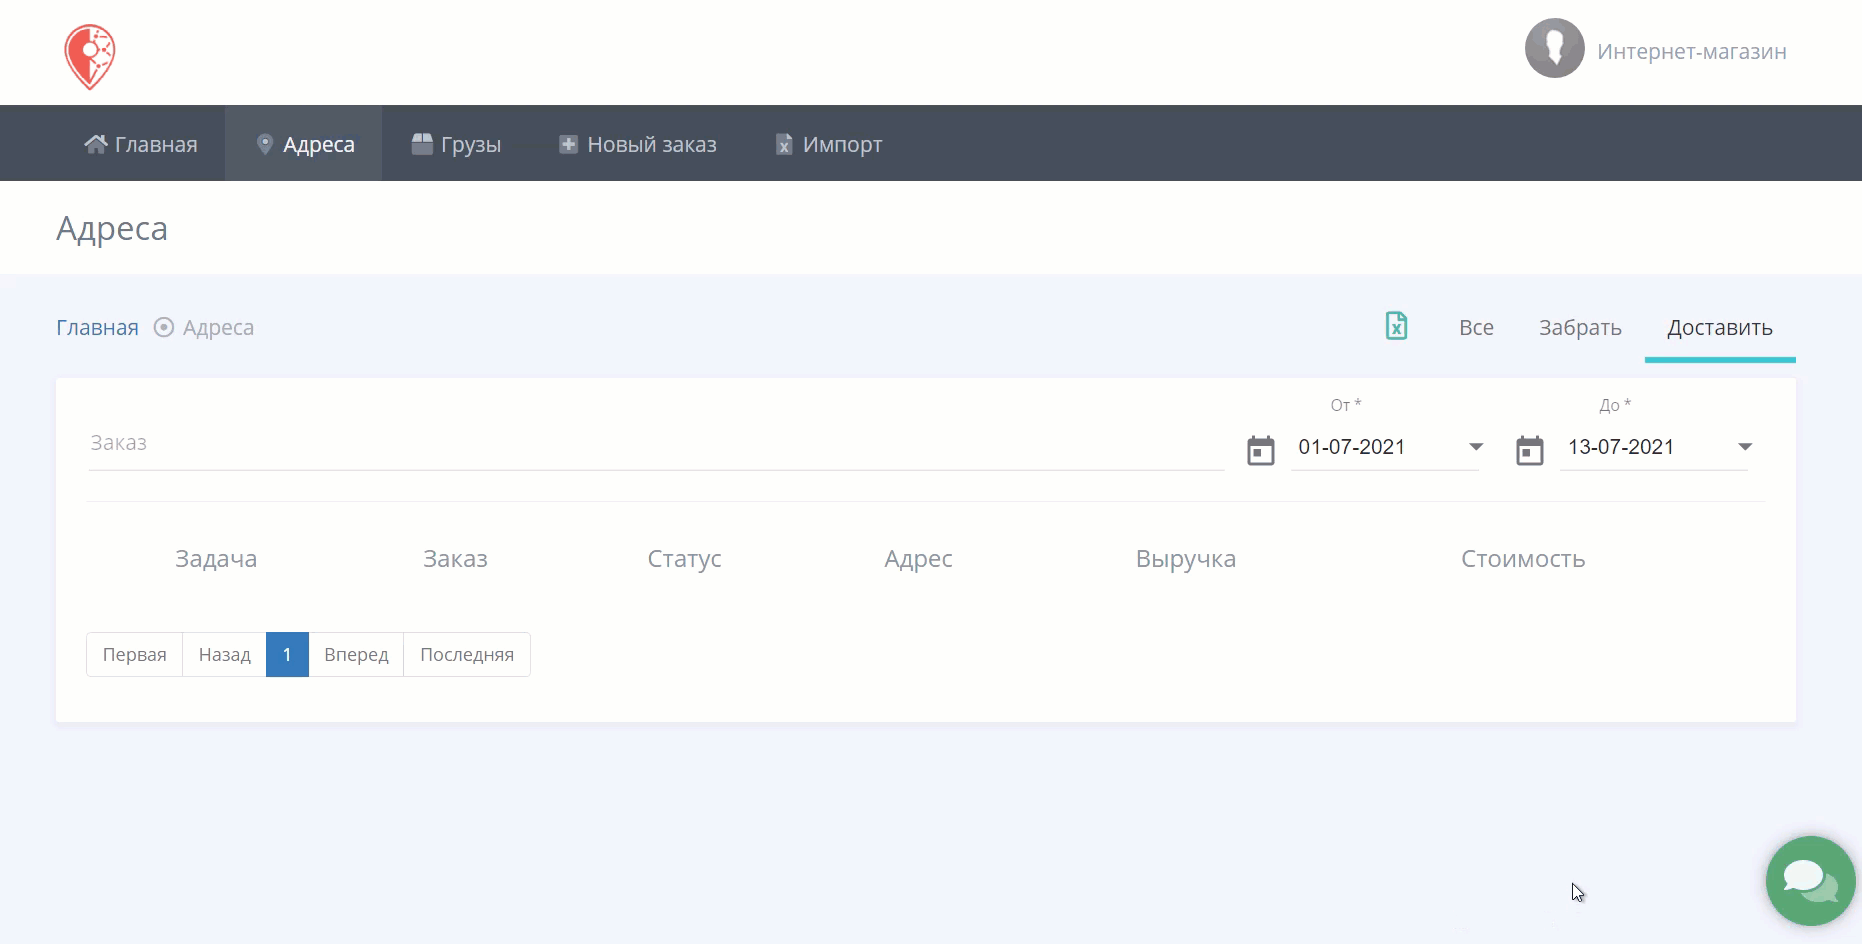Go to Первая page

click(x=134, y=654)
